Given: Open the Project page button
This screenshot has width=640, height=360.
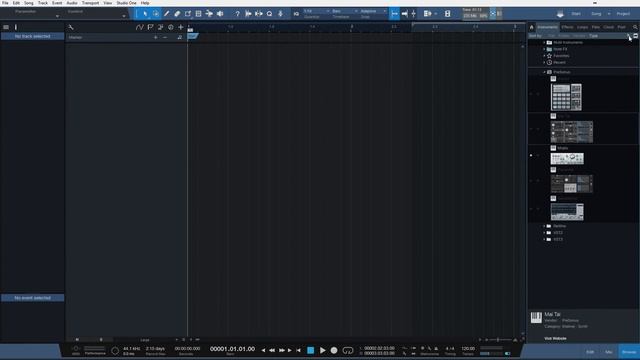Looking at the screenshot, I should (x=623, y=14).
